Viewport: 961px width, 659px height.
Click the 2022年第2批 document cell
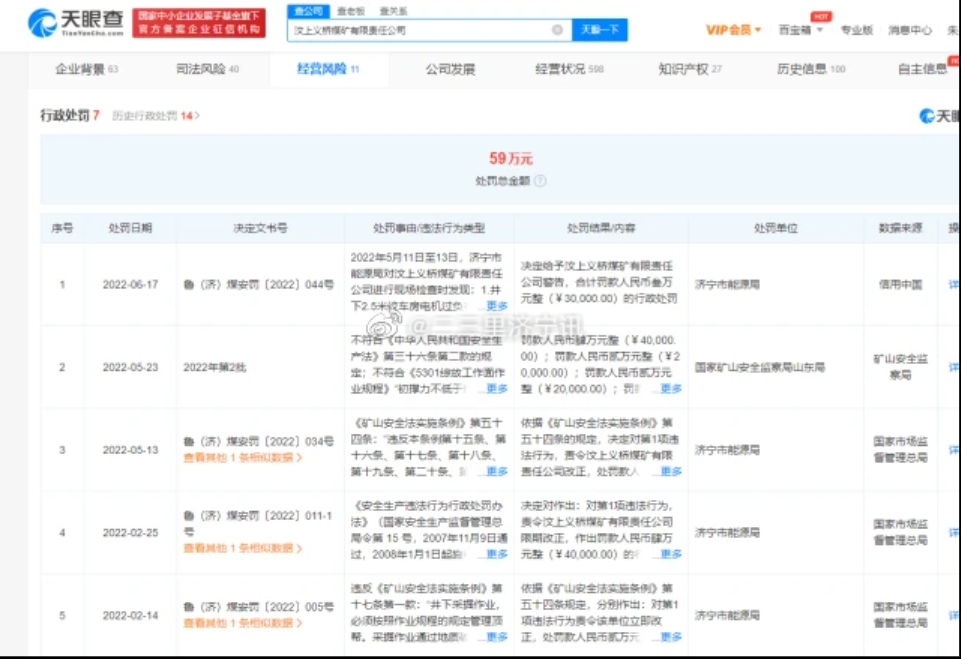coord(215,367)
